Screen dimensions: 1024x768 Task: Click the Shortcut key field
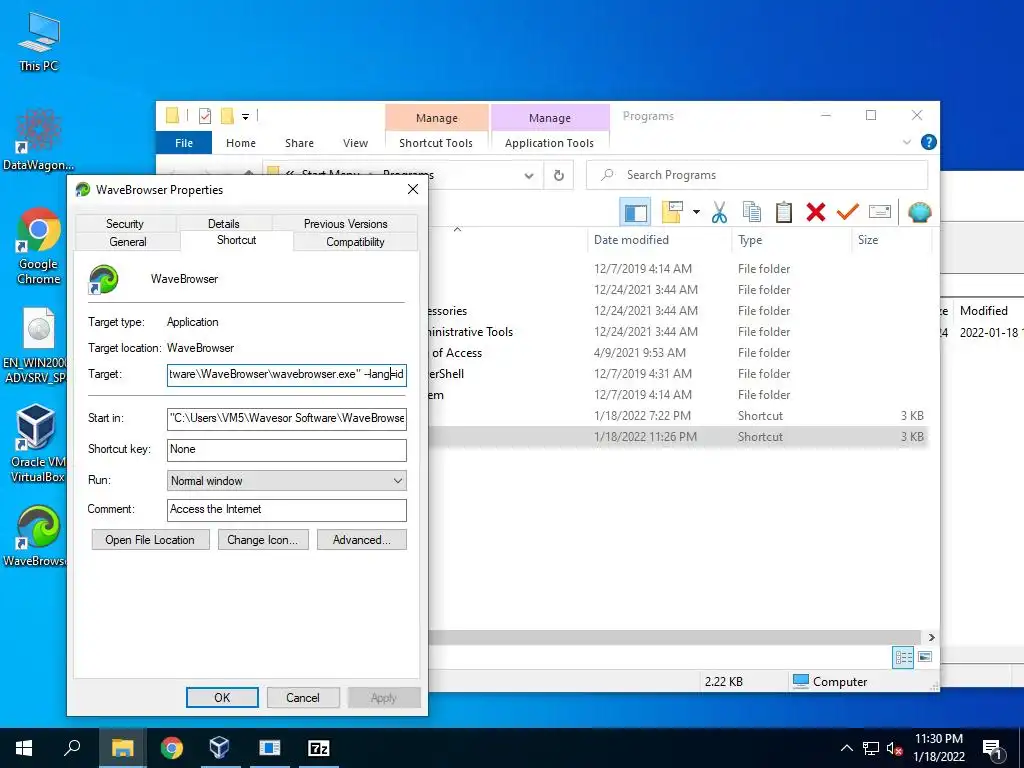click(x=287, y=449)
